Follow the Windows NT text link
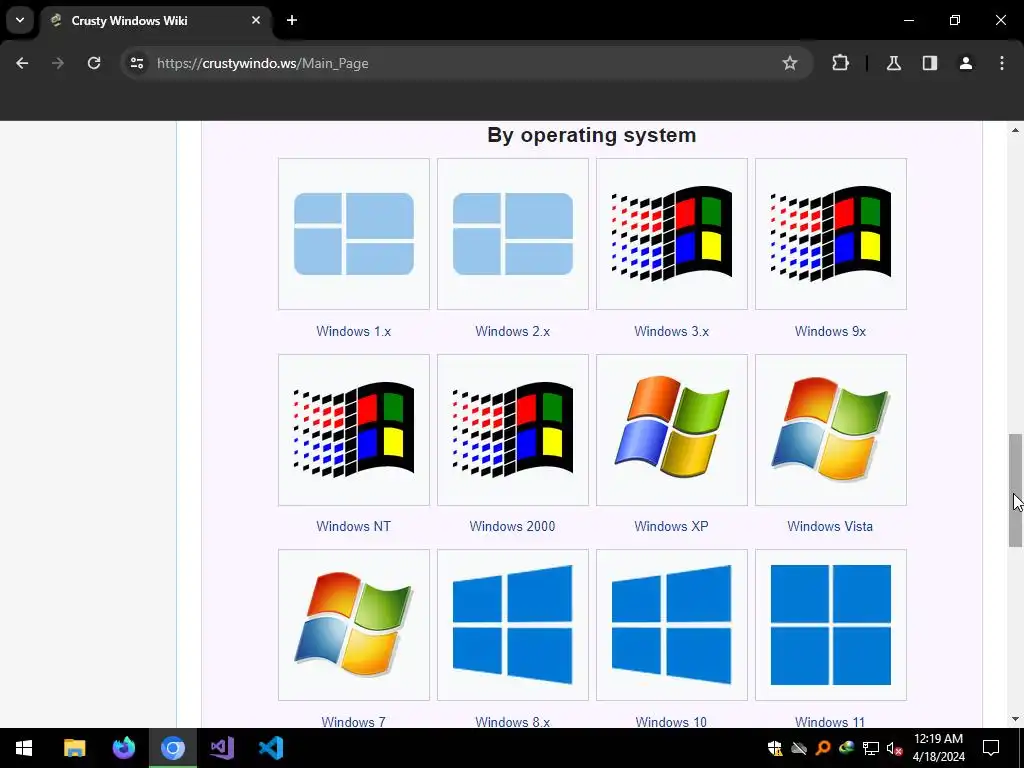 point(353,526)
